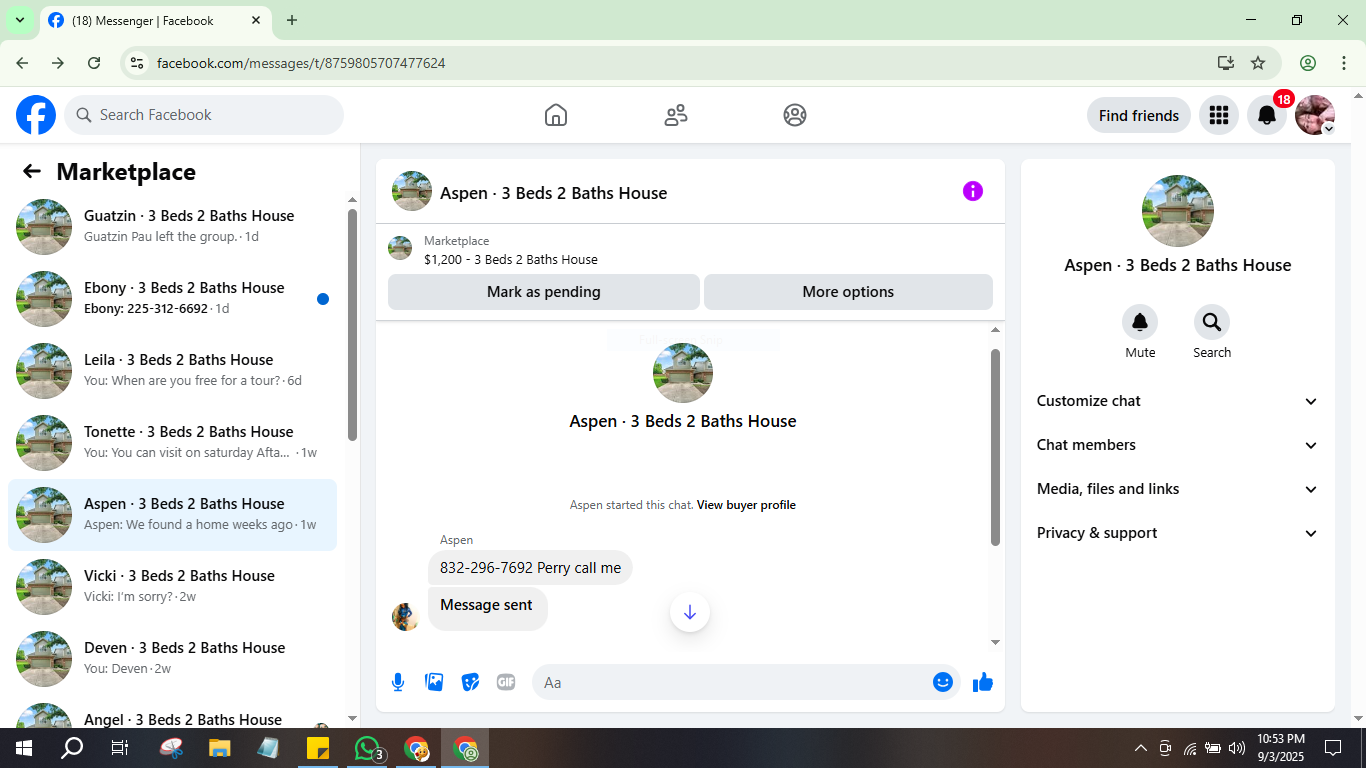Image resolution: width=1366 pixels, height=768 pixels.
Task: Open the Guatzin 3 Beds 2 Baths chat
Action: click(172, 227)
